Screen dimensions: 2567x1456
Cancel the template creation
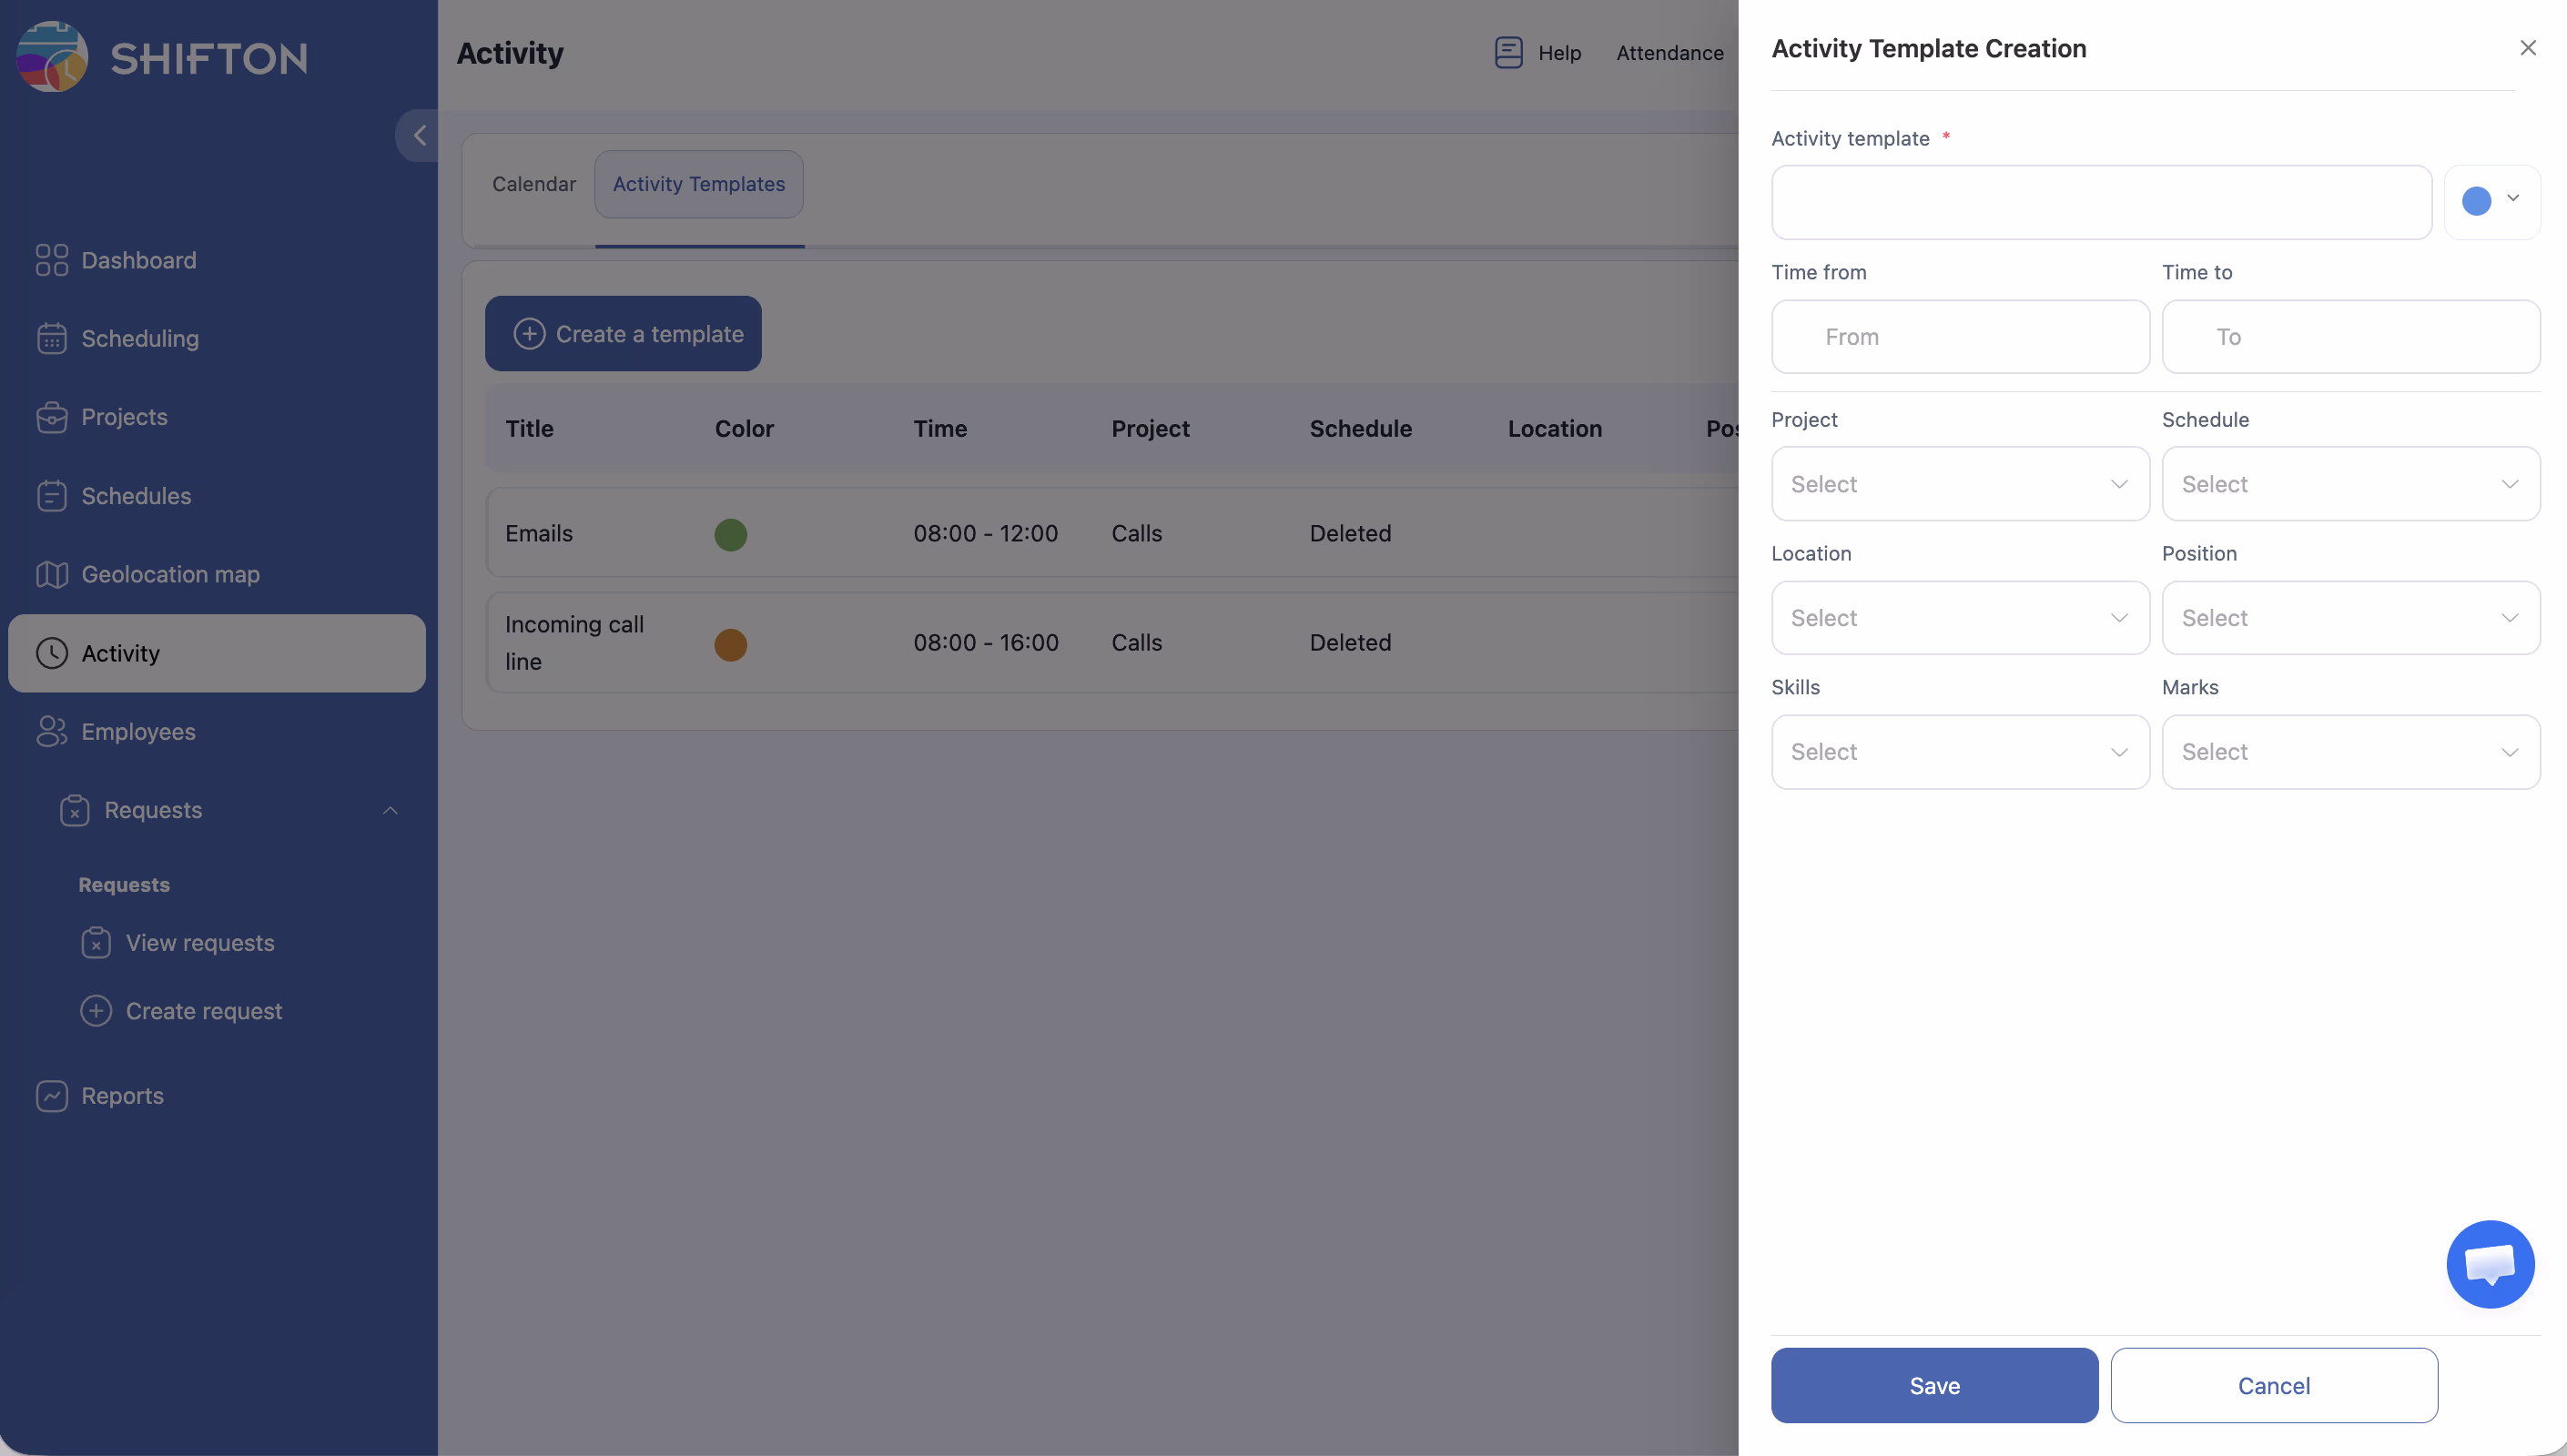pyautogui.click(x=2273, y=1385)
